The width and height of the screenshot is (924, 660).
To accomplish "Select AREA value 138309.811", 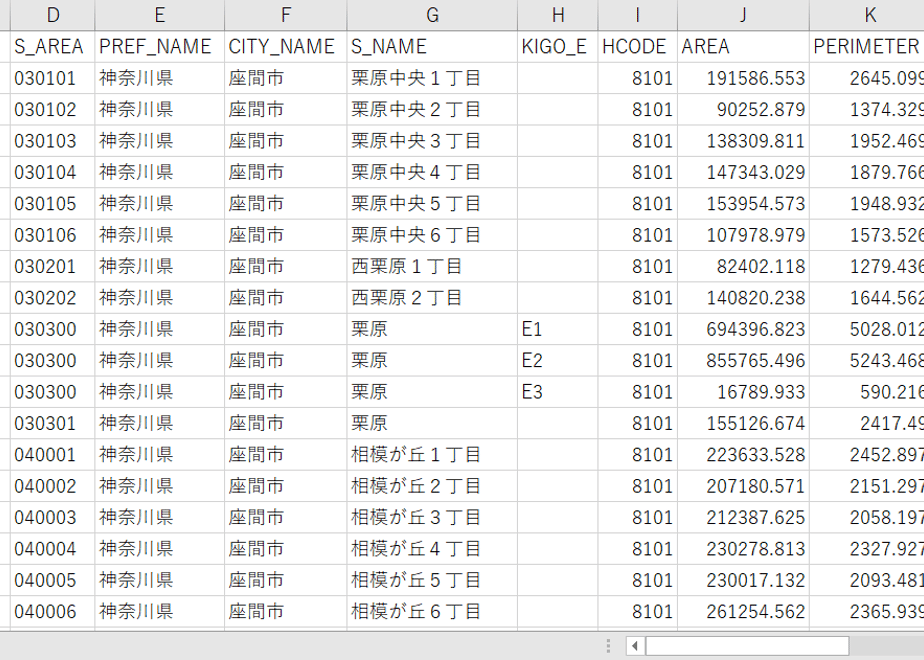I will coord(744,141).
